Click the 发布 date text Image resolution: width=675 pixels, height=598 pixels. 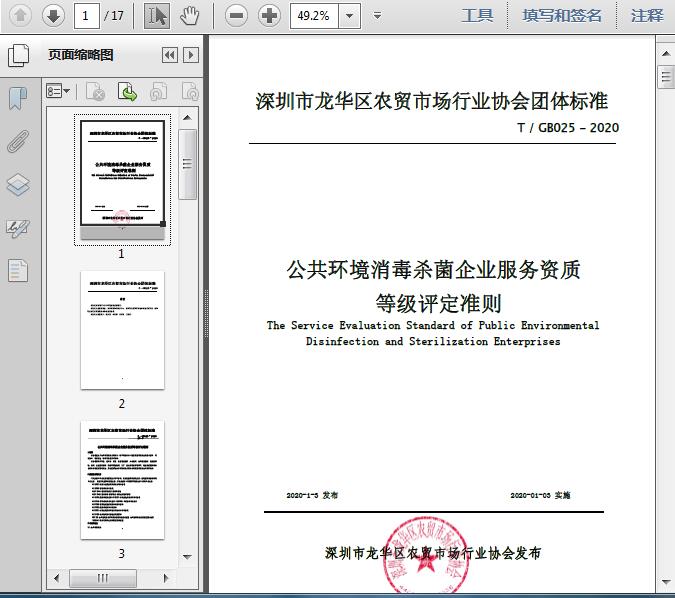[312, 495]
